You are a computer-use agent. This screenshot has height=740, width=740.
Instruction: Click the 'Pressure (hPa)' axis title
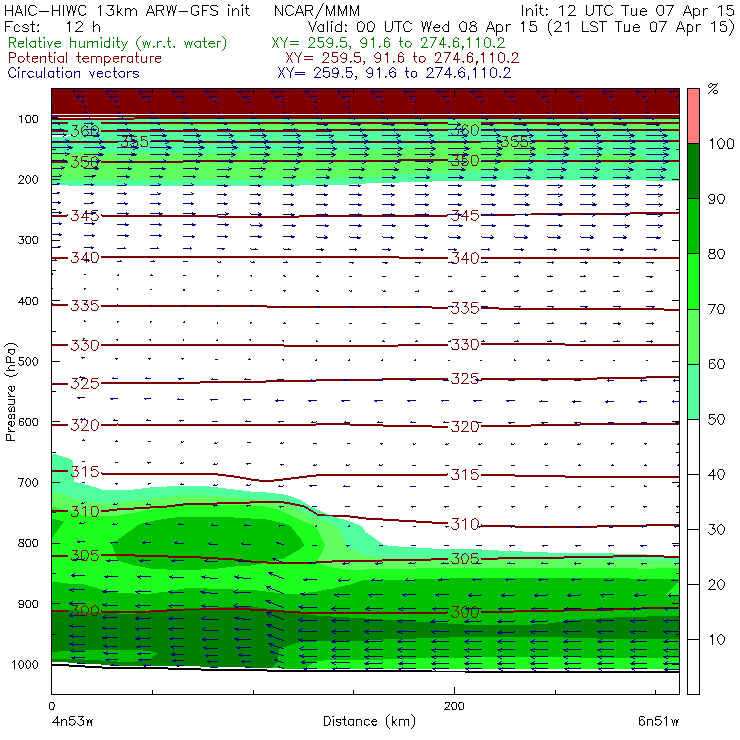(x=10, y=392)
